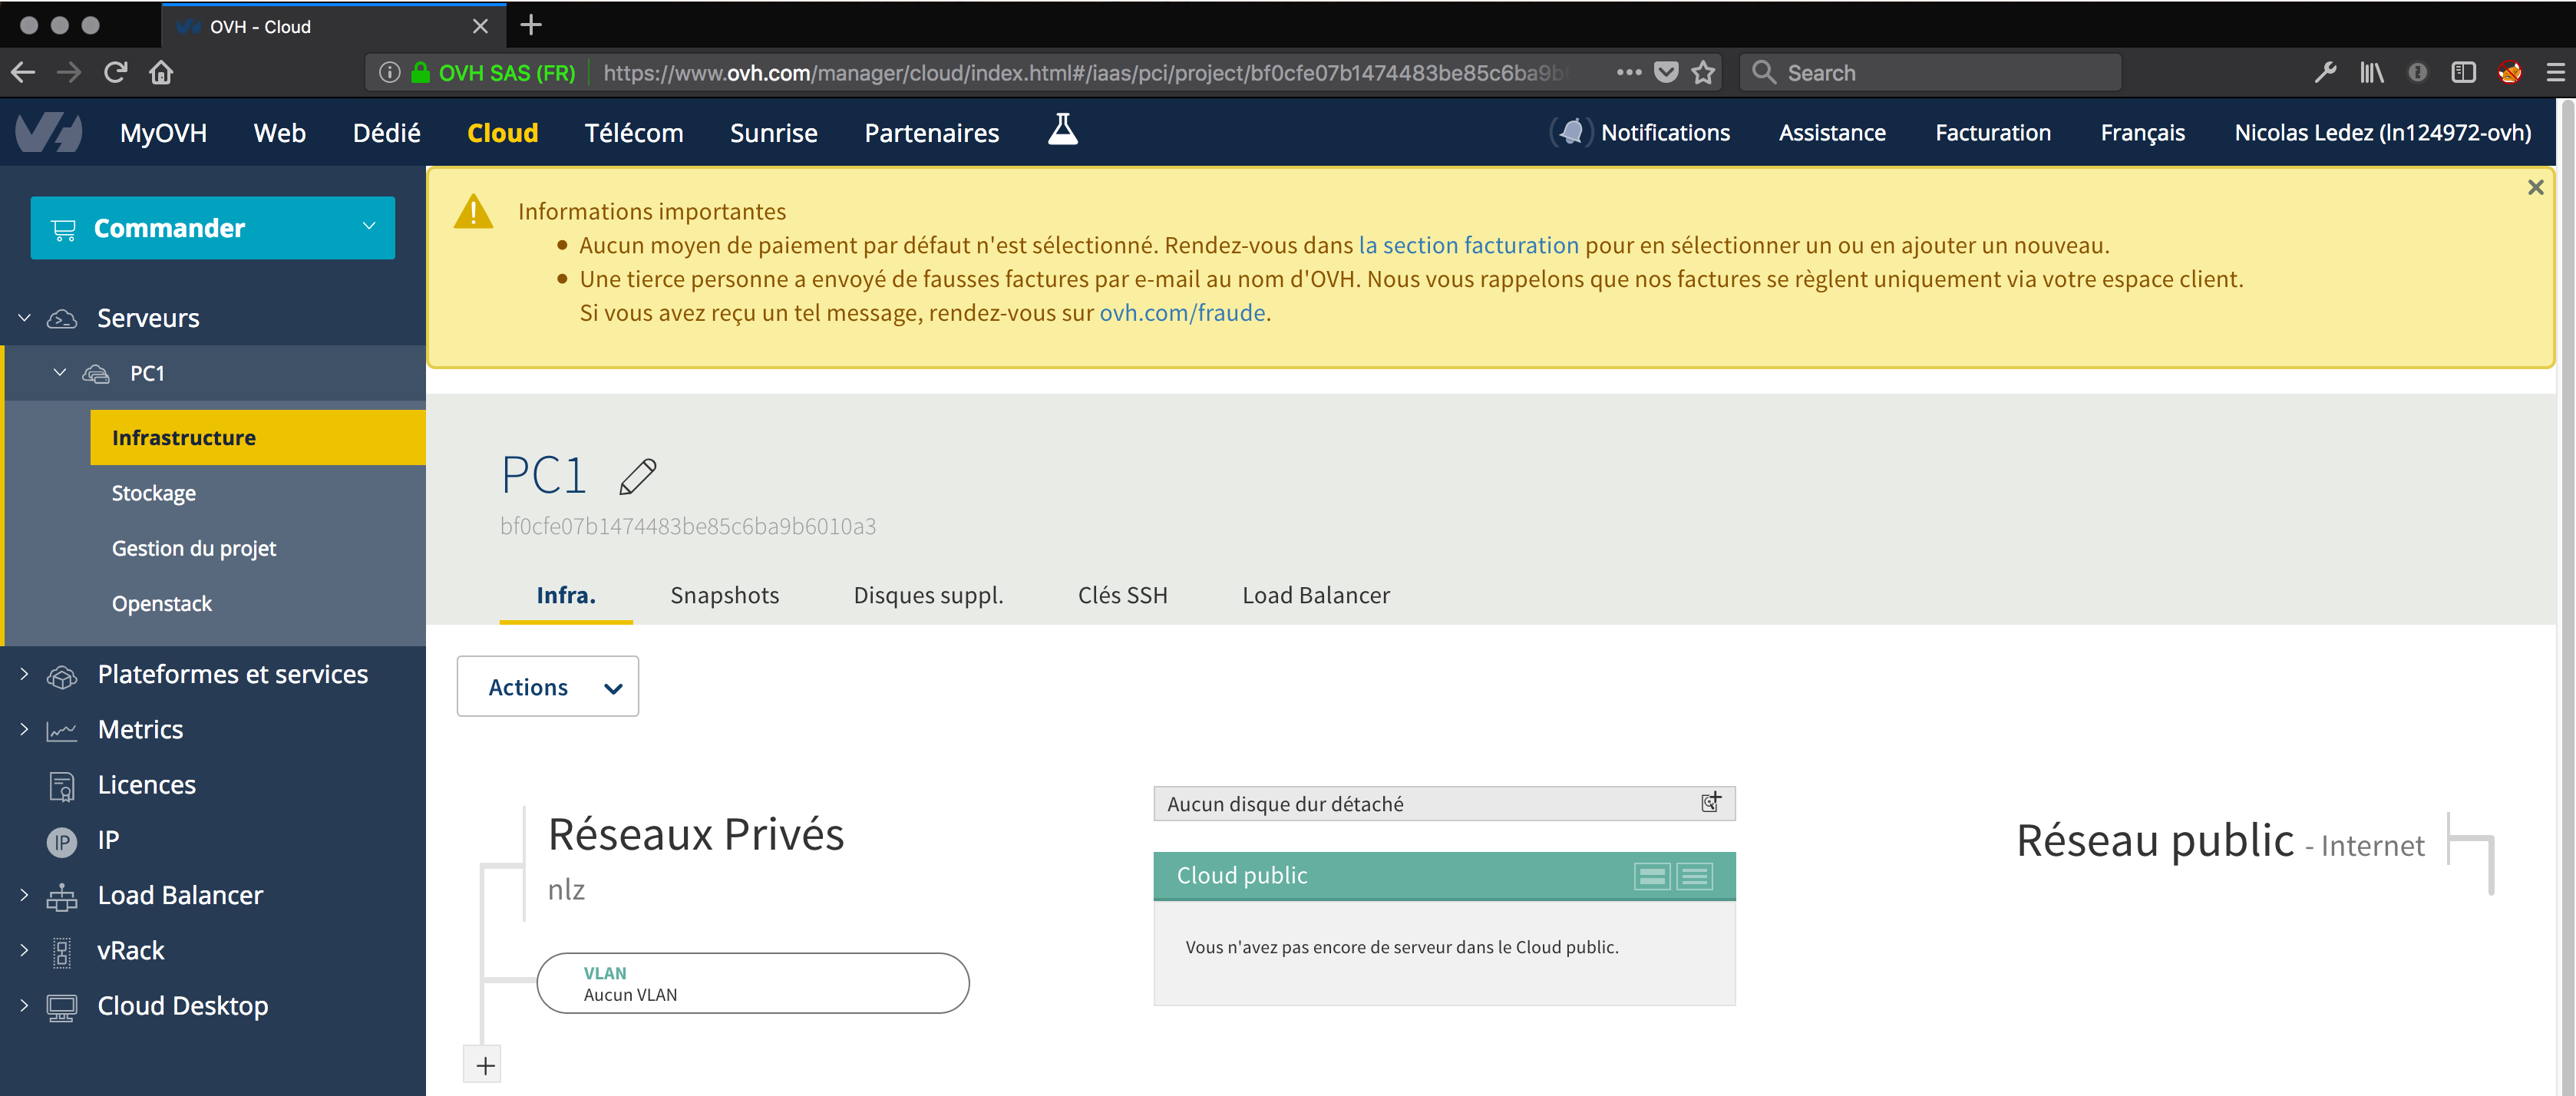Open the Load Balancer tab

pyautogui.click(x=1315, y=595)
